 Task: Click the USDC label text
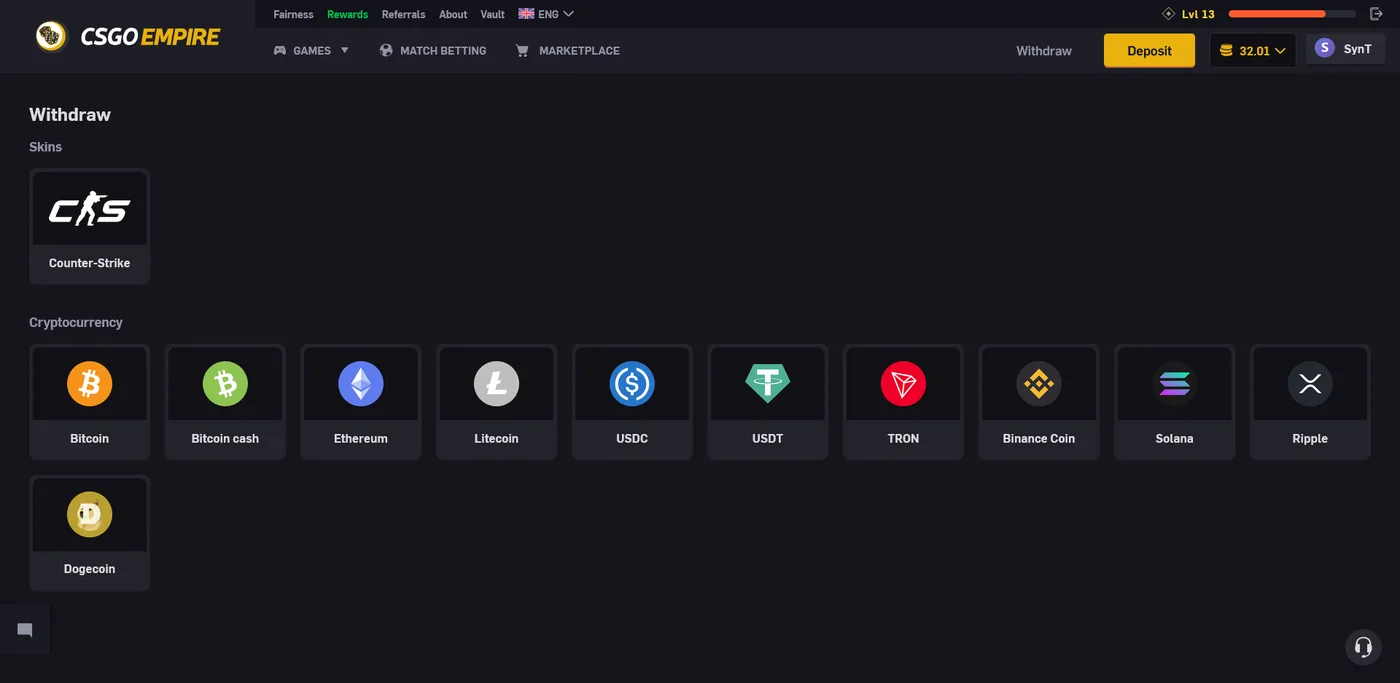tap(632, 438)
